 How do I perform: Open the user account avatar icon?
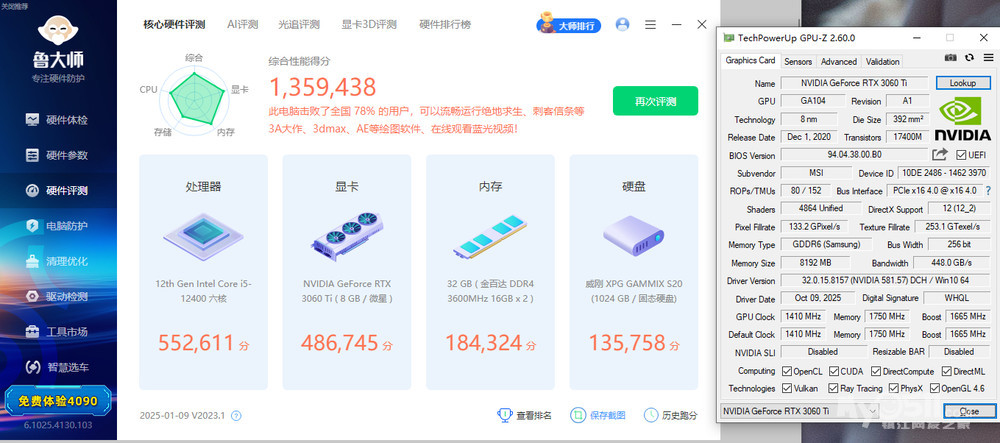click(623, 24)
